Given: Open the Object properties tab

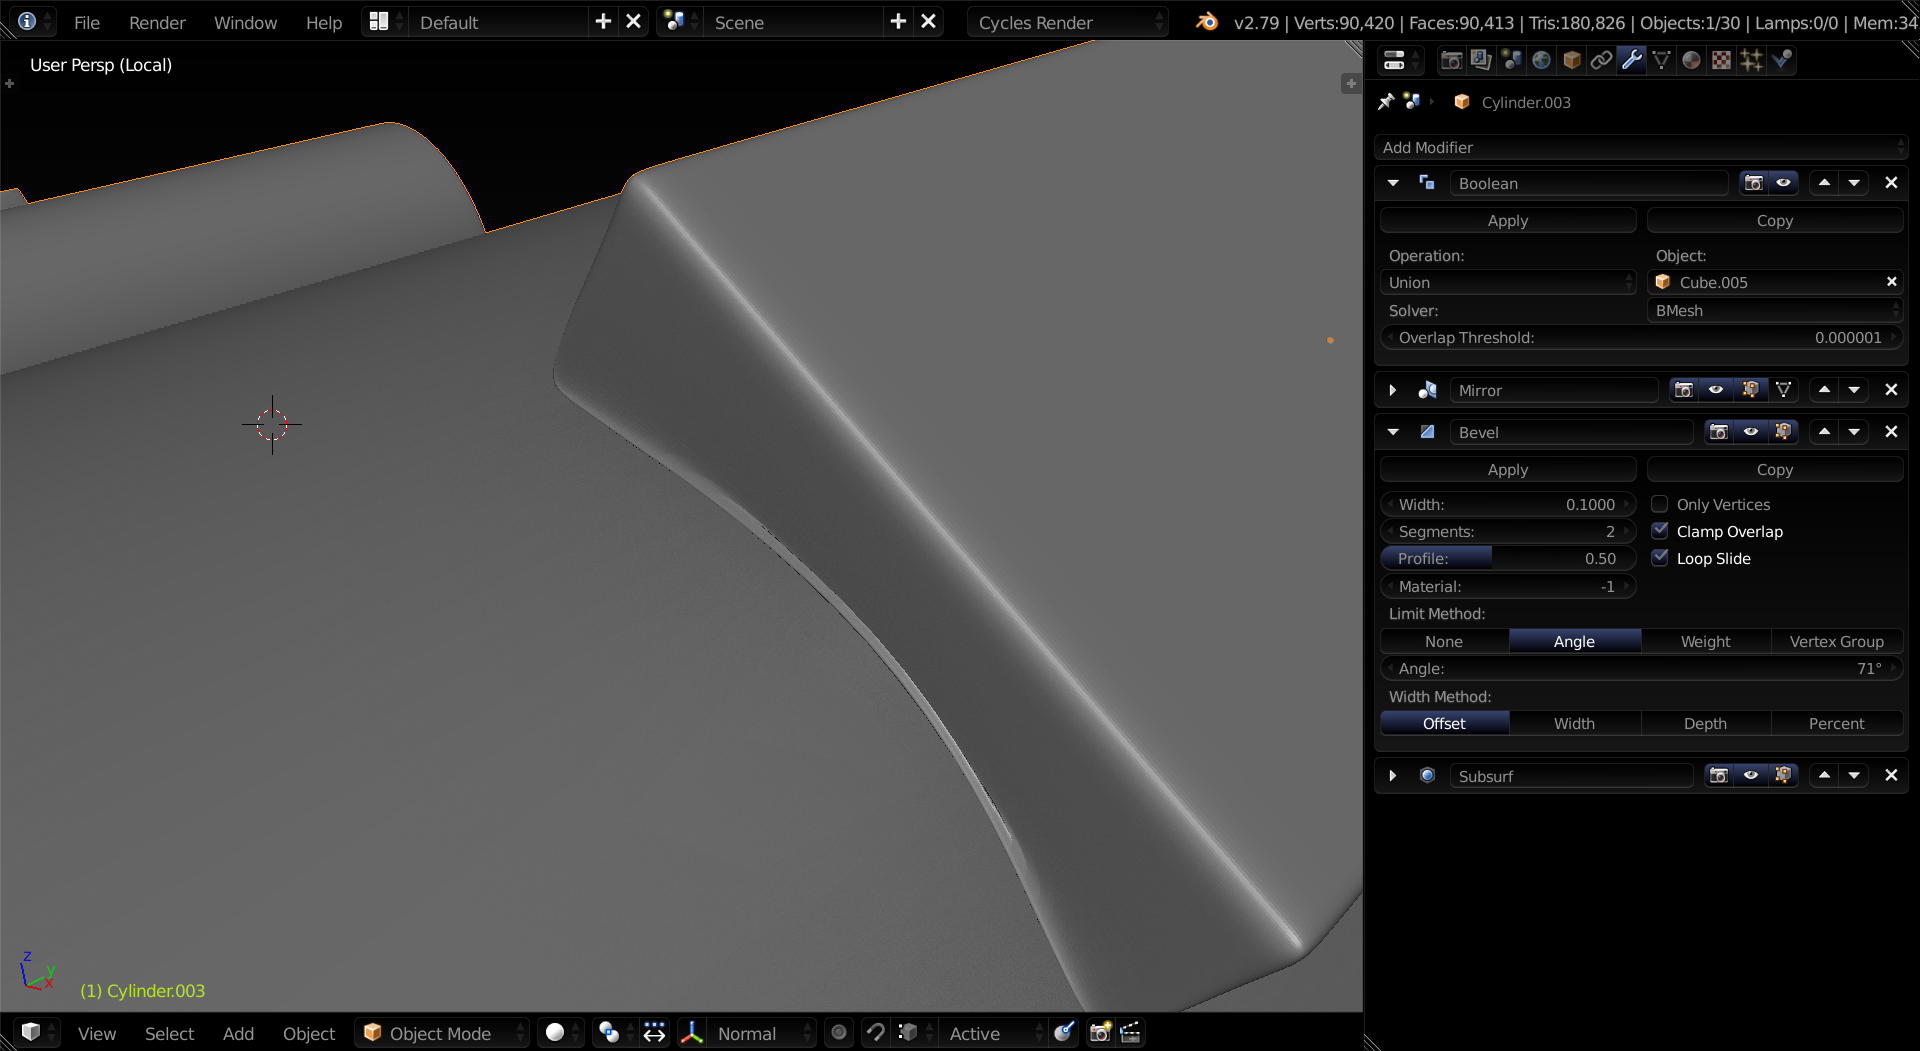Looking at the screenshot, I should pos(1571,60).
